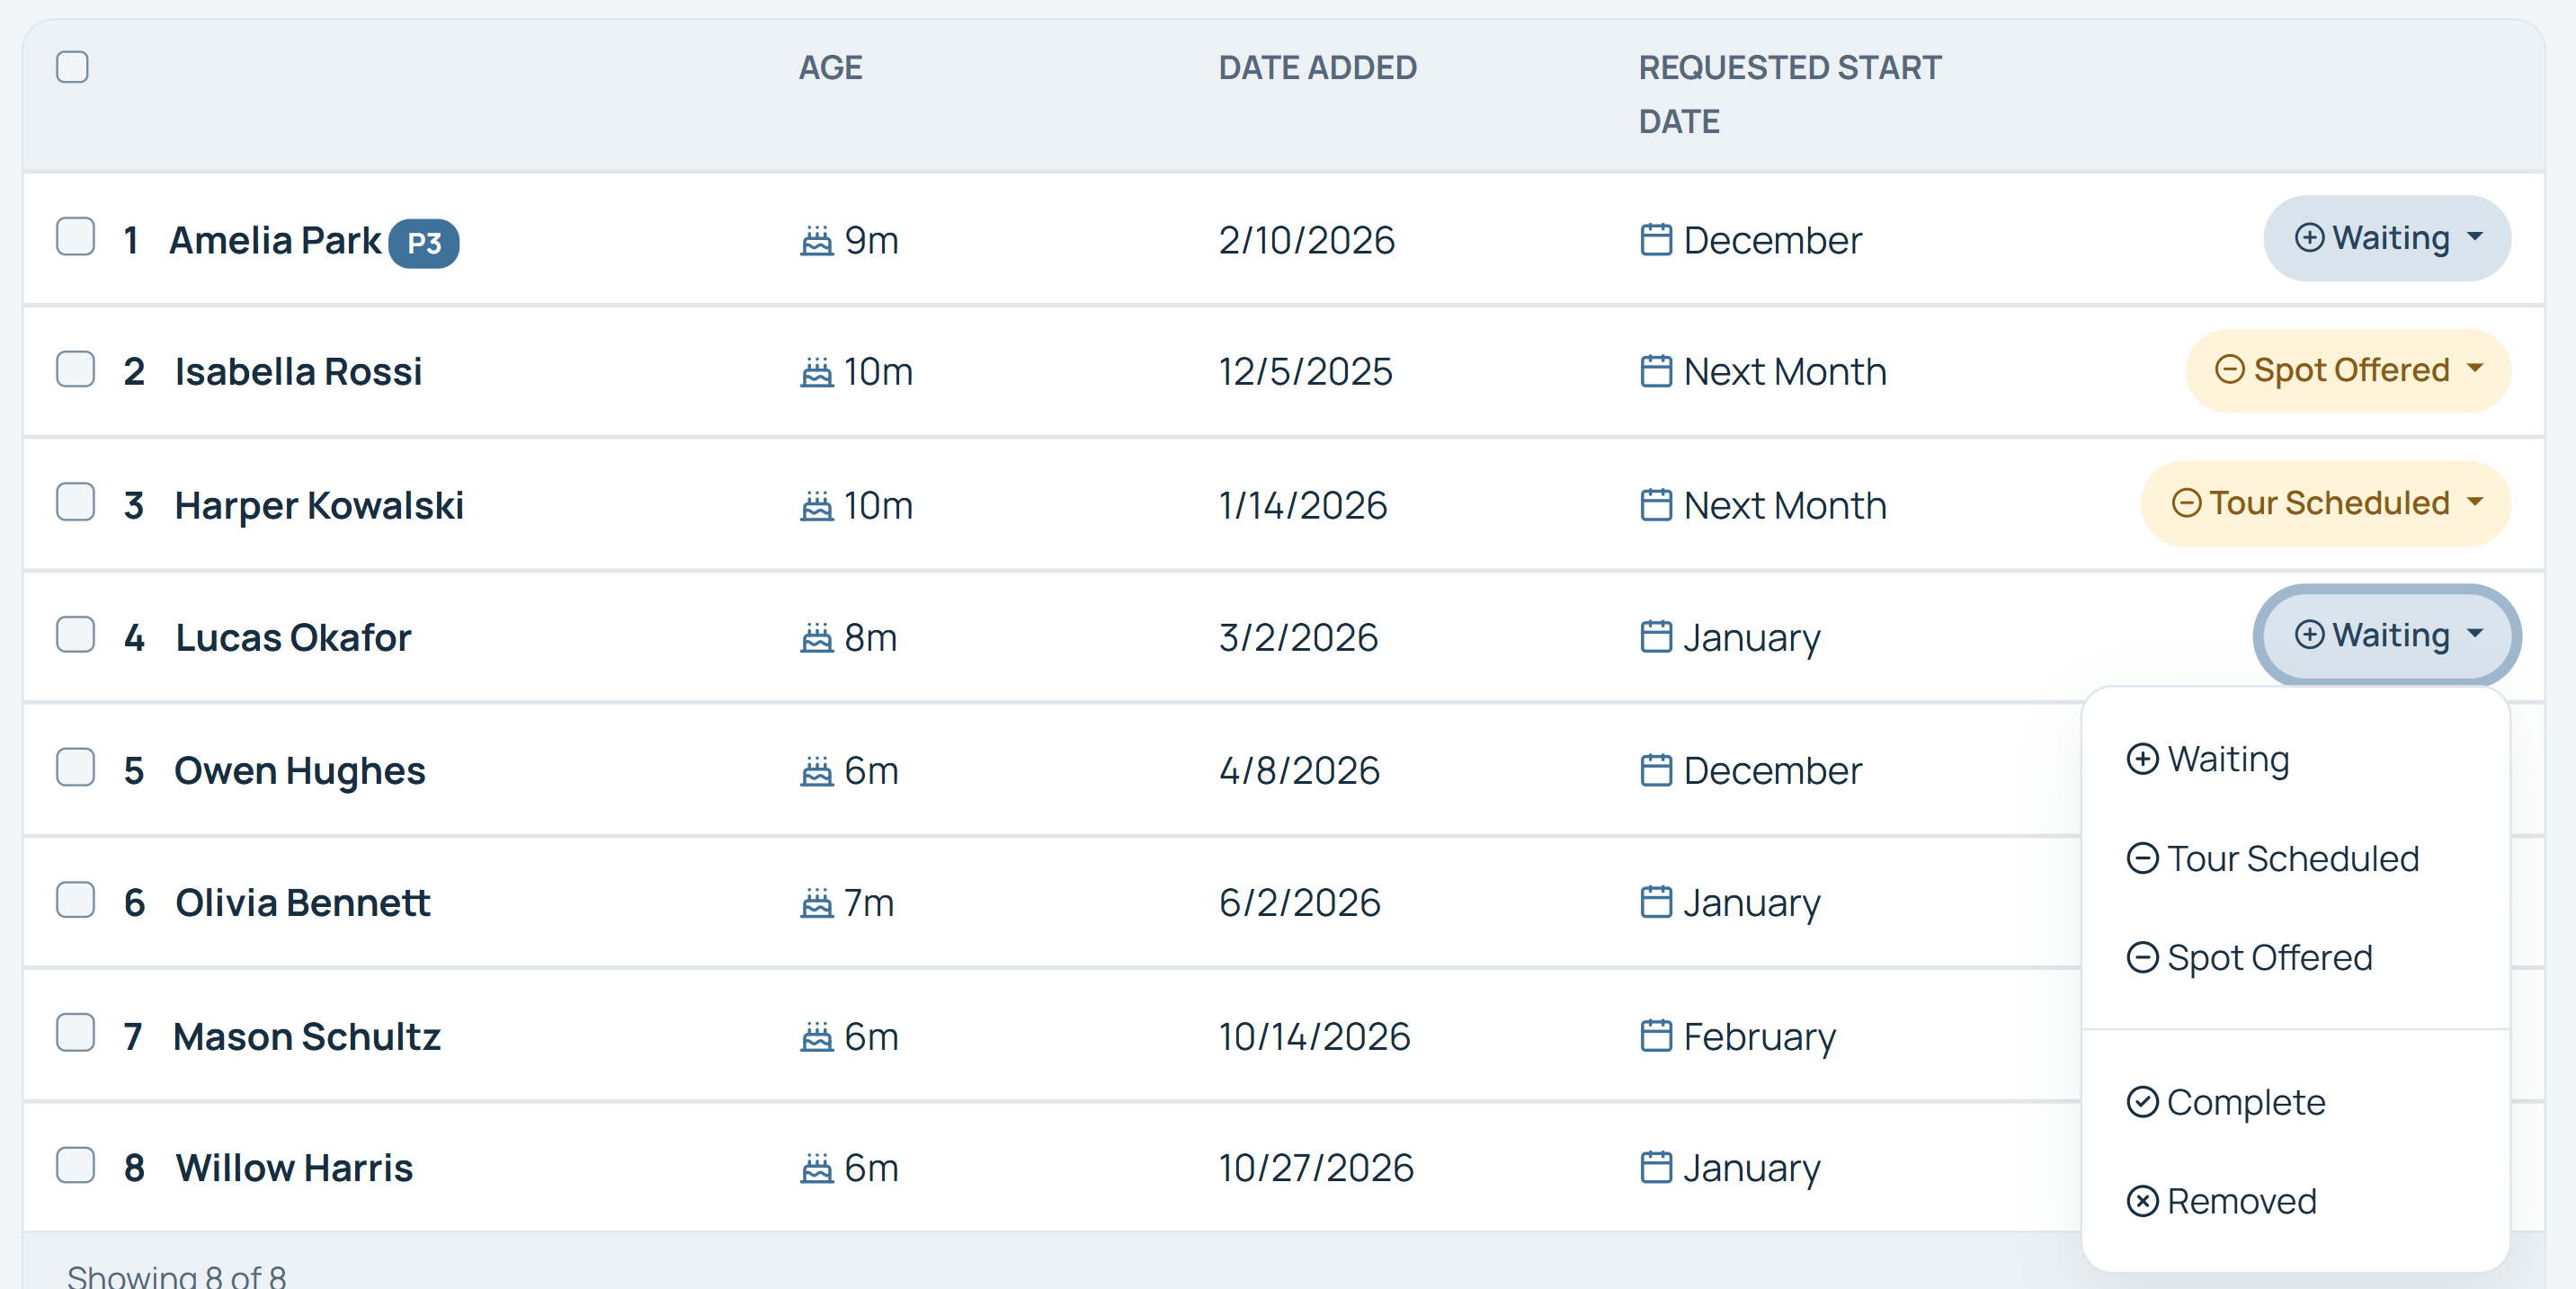Collapse Lucas Okafor's Waiting status dropdown
The height and width of the screenshot is (1289, 2576).
click(x=2386, y=635)
